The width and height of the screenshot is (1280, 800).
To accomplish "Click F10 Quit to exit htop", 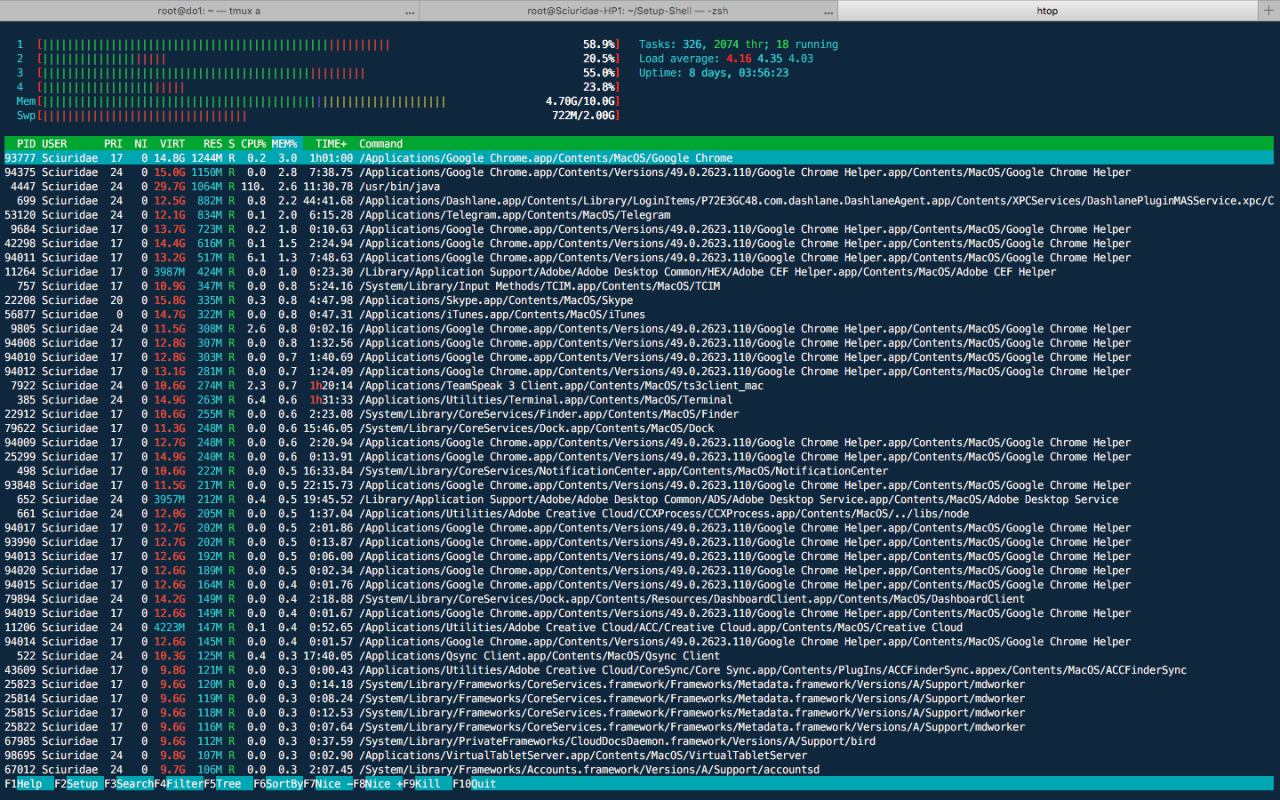I will [474, 784].
